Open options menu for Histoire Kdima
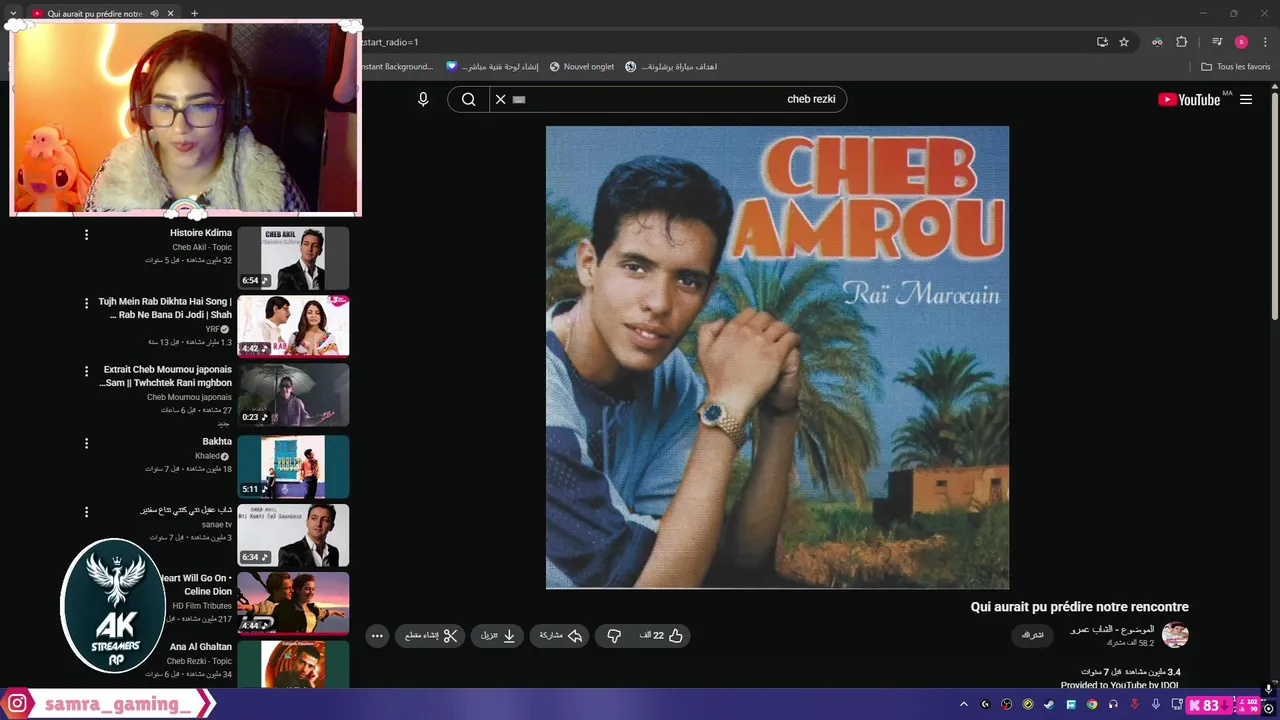 (86, 234)
